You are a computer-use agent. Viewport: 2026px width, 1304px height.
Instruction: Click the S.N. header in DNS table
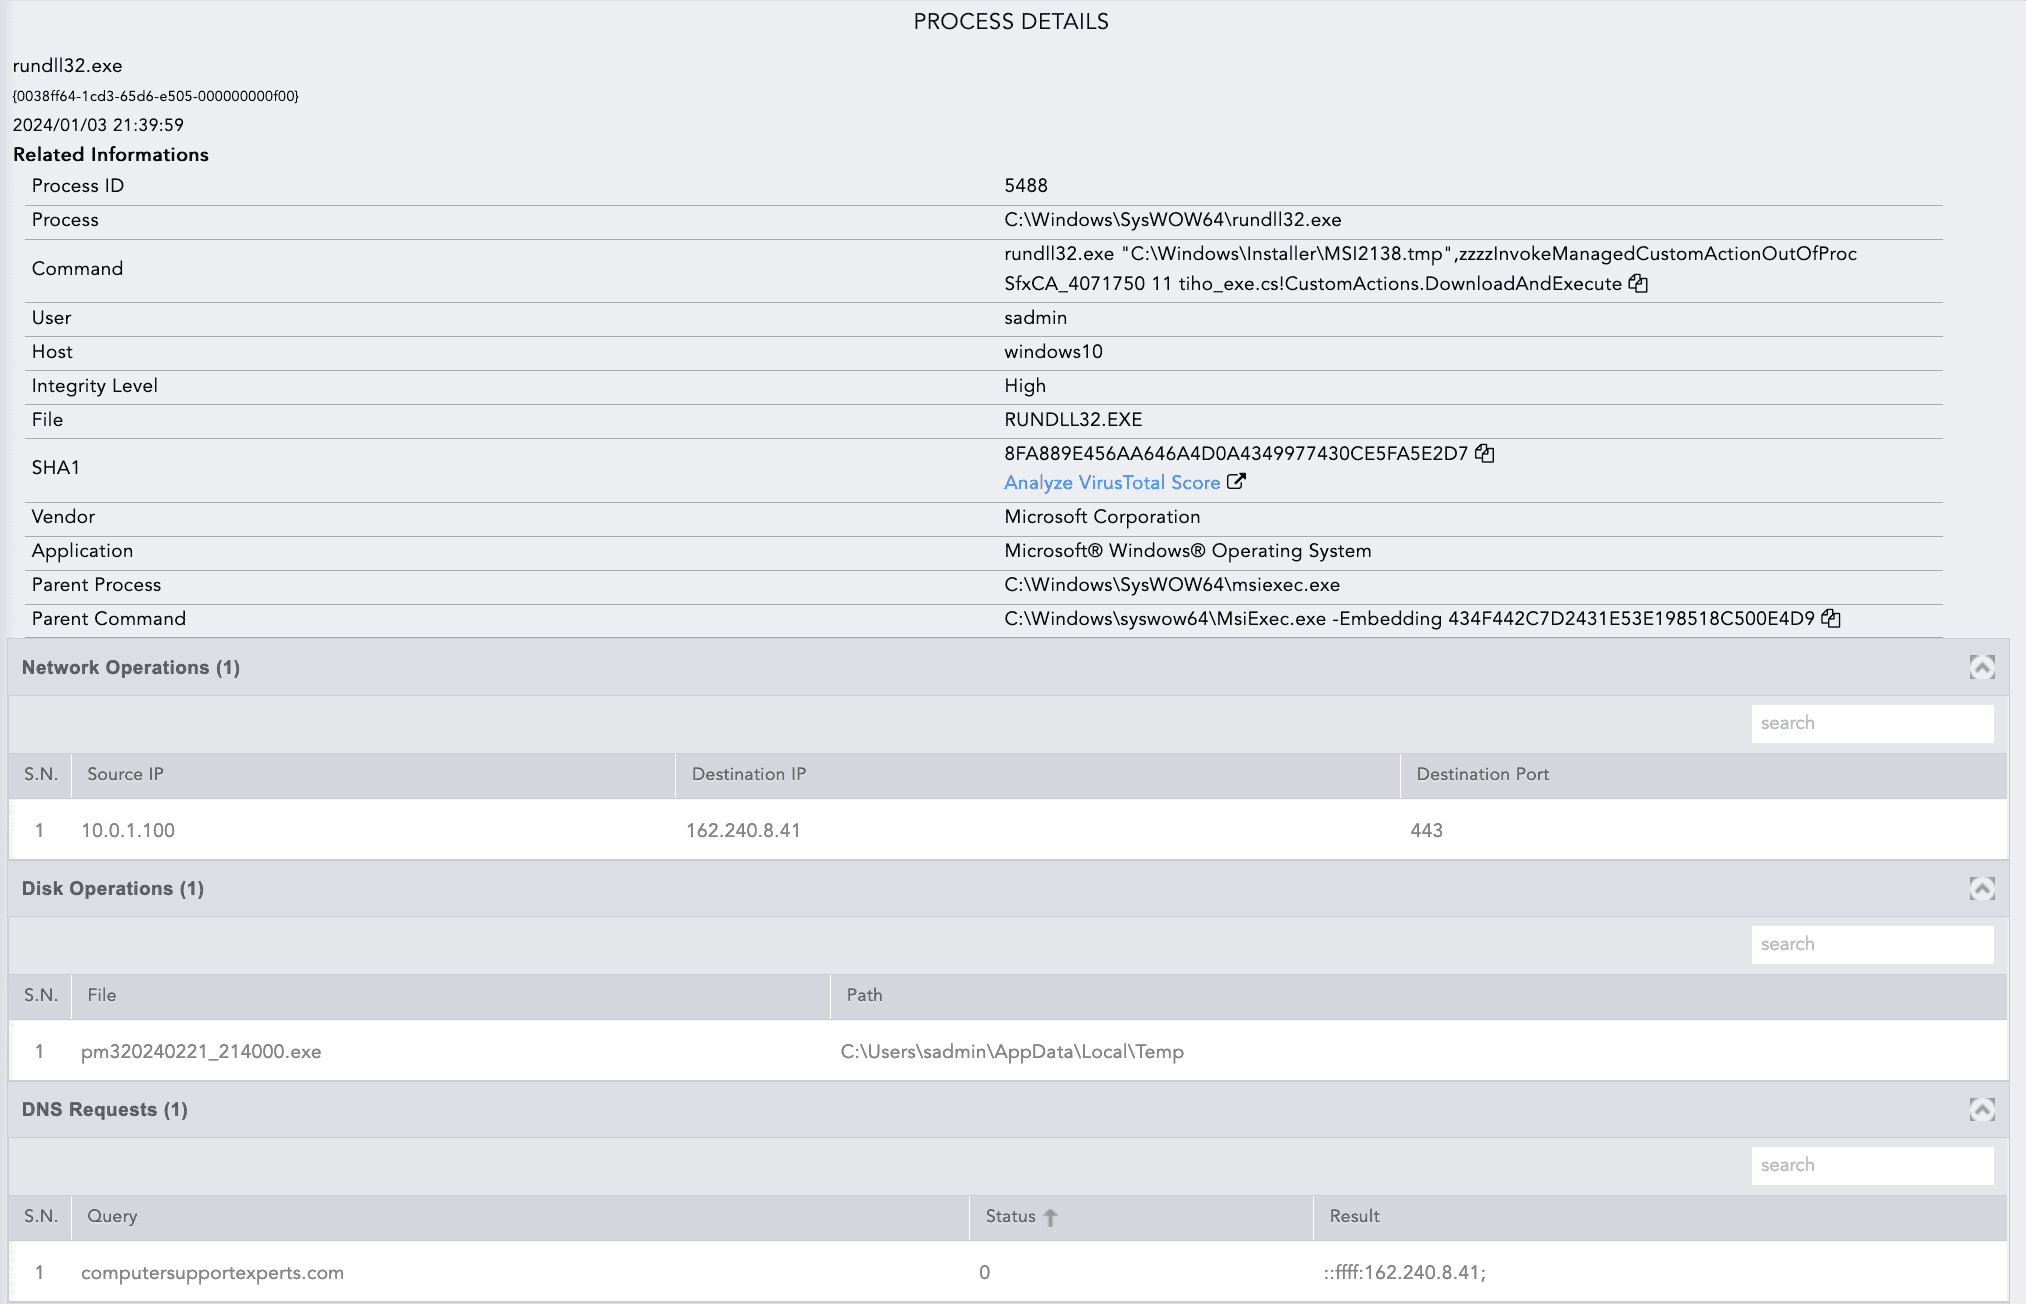(x=41, y=1216)
